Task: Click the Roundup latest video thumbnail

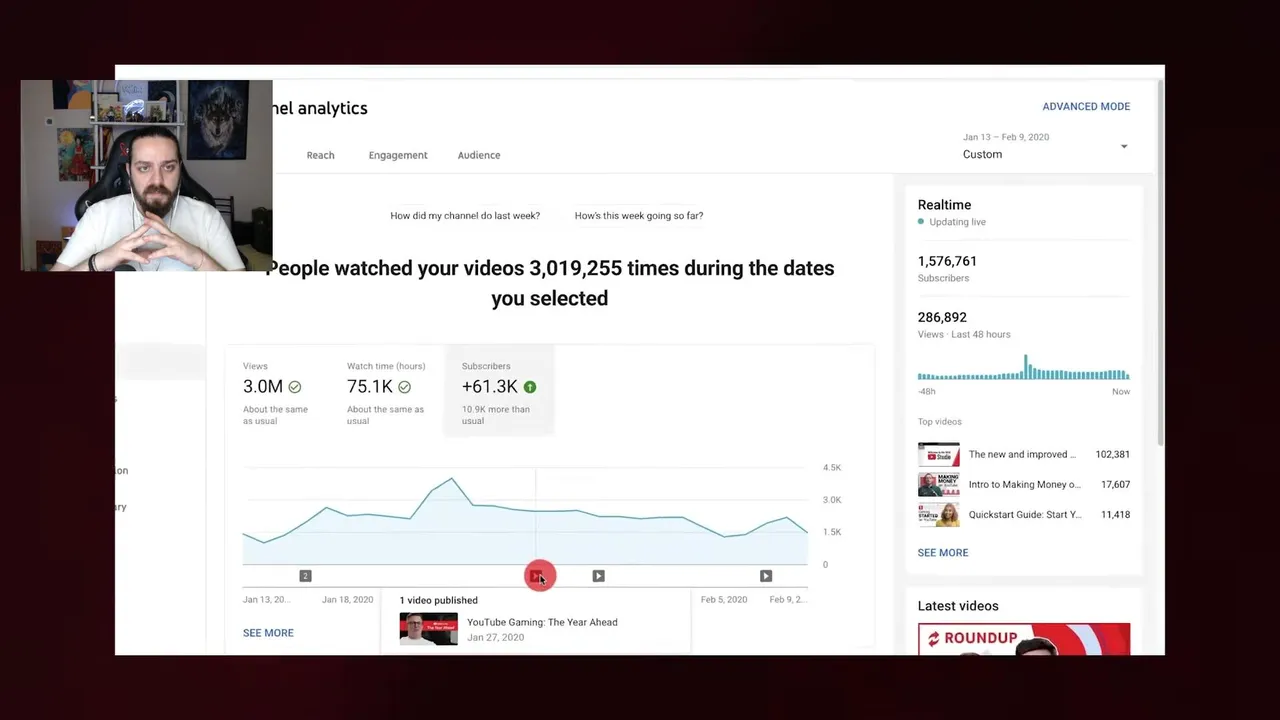Action: pyautogui.click(x=1024, y=639)
